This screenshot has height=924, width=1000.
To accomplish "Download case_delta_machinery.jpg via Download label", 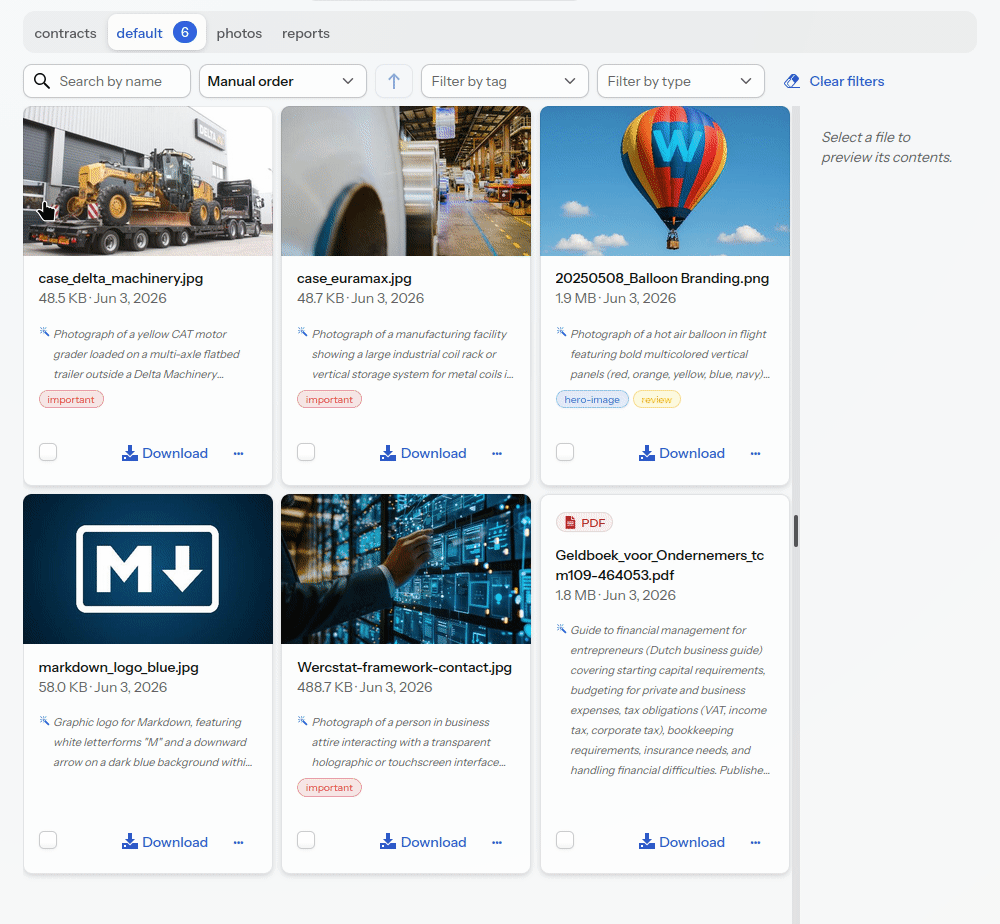I will pyautogui.click(x=175, y=453).
